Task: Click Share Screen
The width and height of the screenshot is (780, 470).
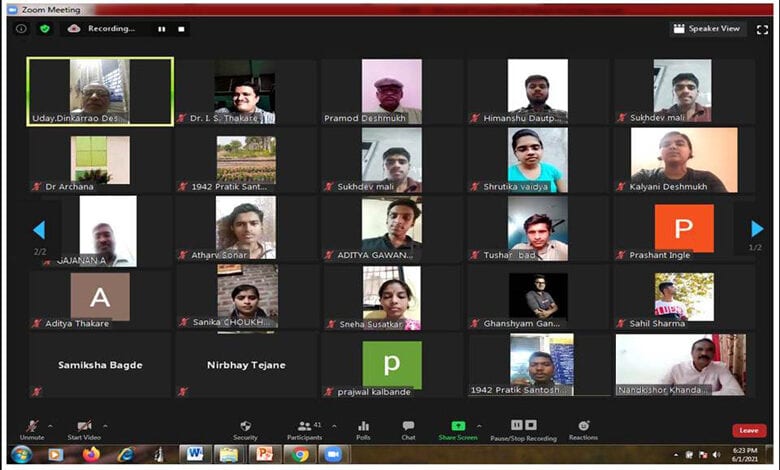Action: (458, 430)
